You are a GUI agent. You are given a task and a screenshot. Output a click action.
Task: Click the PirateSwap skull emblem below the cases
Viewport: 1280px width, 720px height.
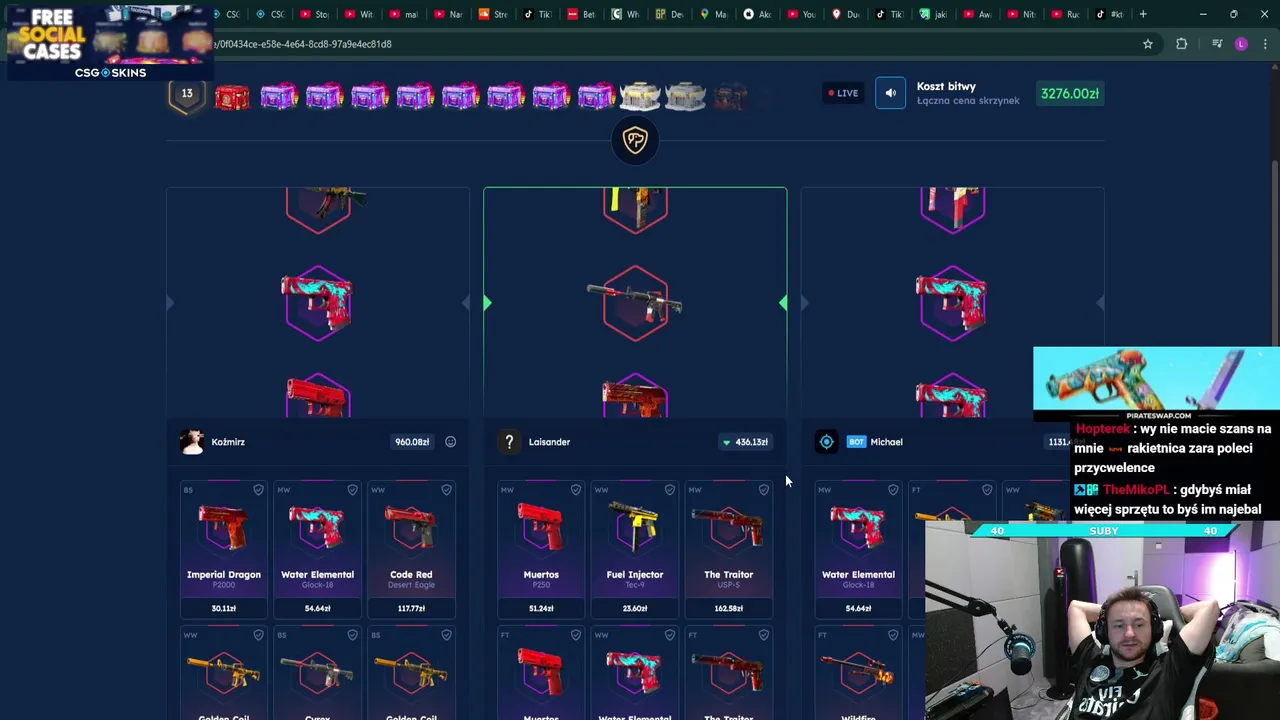coord(635,140)
